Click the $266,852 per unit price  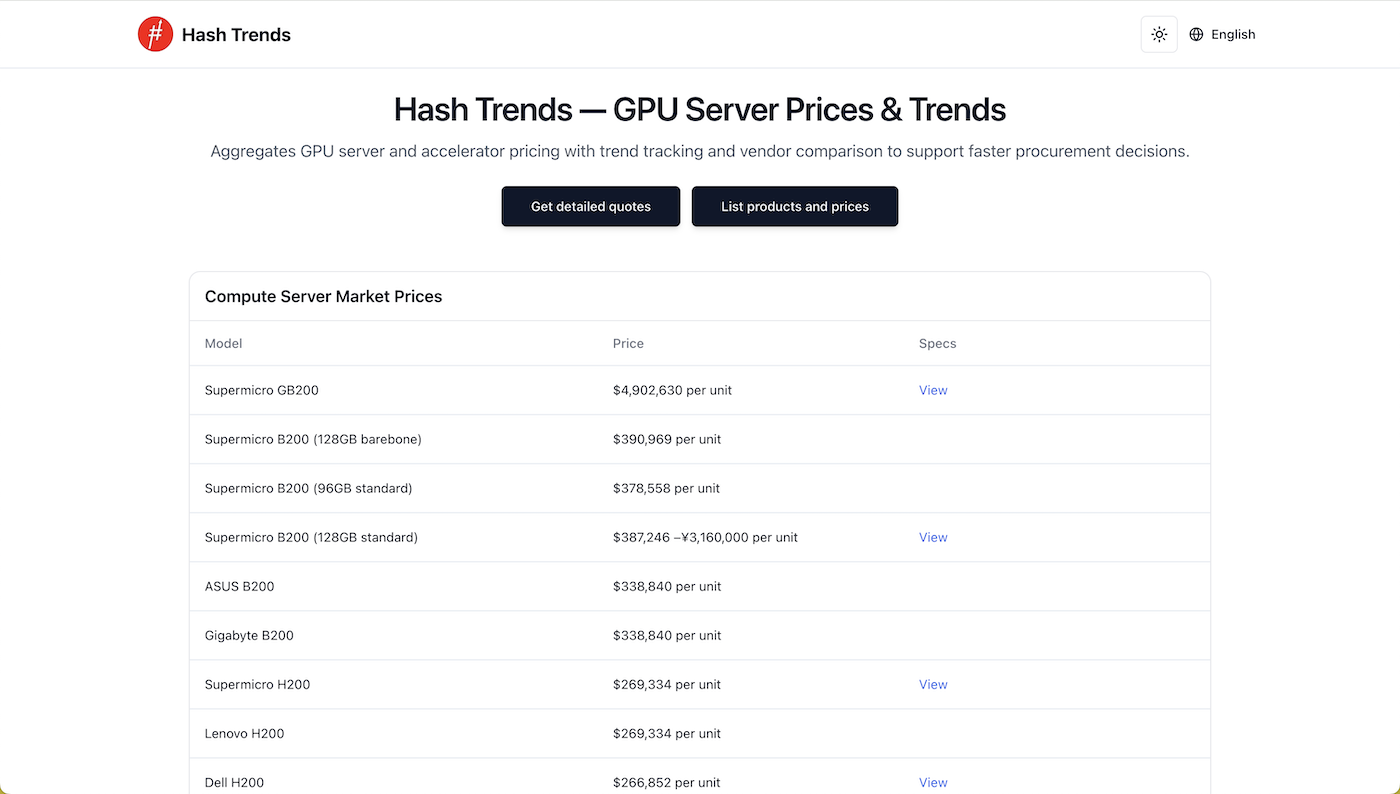[667, 782]
